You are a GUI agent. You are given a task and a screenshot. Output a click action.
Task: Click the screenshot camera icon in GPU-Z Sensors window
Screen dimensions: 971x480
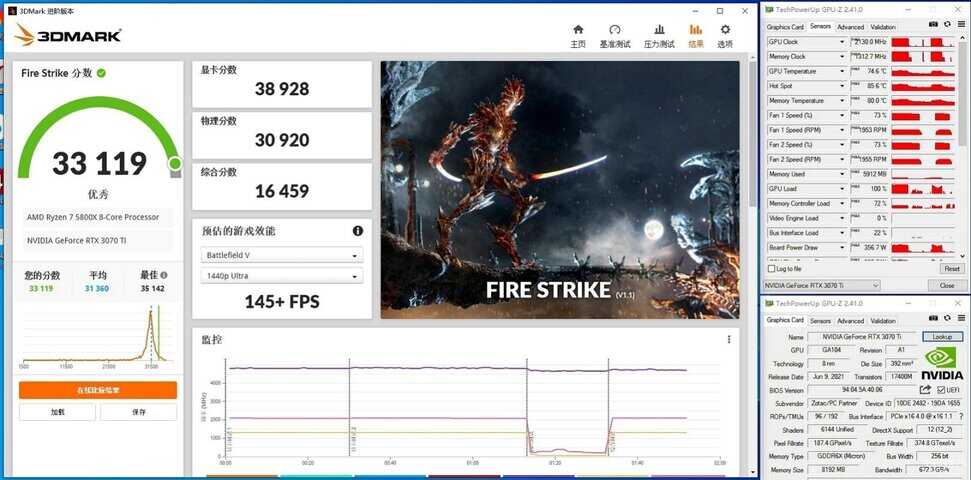click(x=933, y=24)
